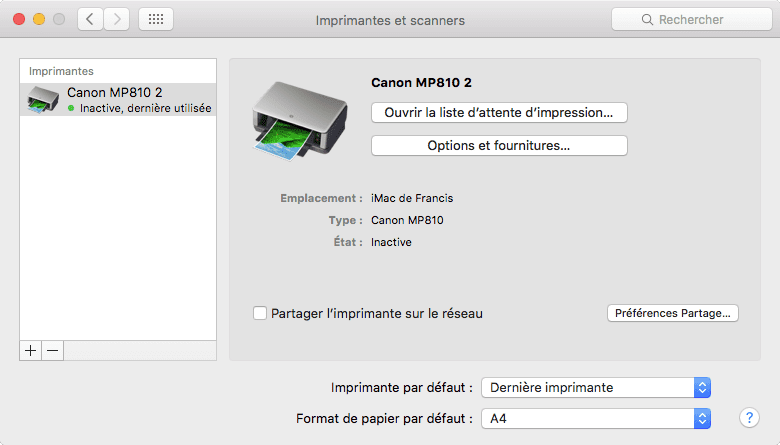This screenshot has height=445, width=780.
Task: Add a printer with the plus button
Action: 30,351
